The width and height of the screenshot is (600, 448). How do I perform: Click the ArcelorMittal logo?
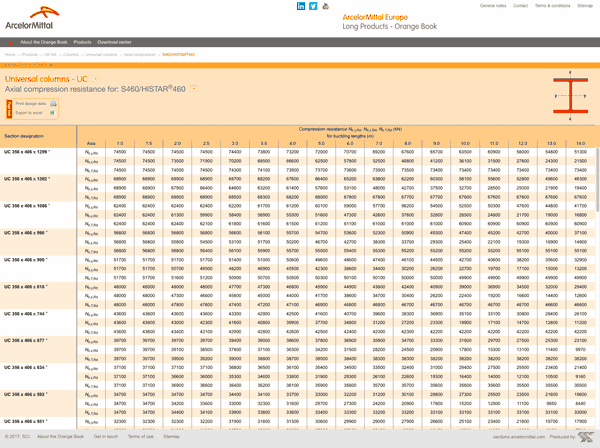33,18
